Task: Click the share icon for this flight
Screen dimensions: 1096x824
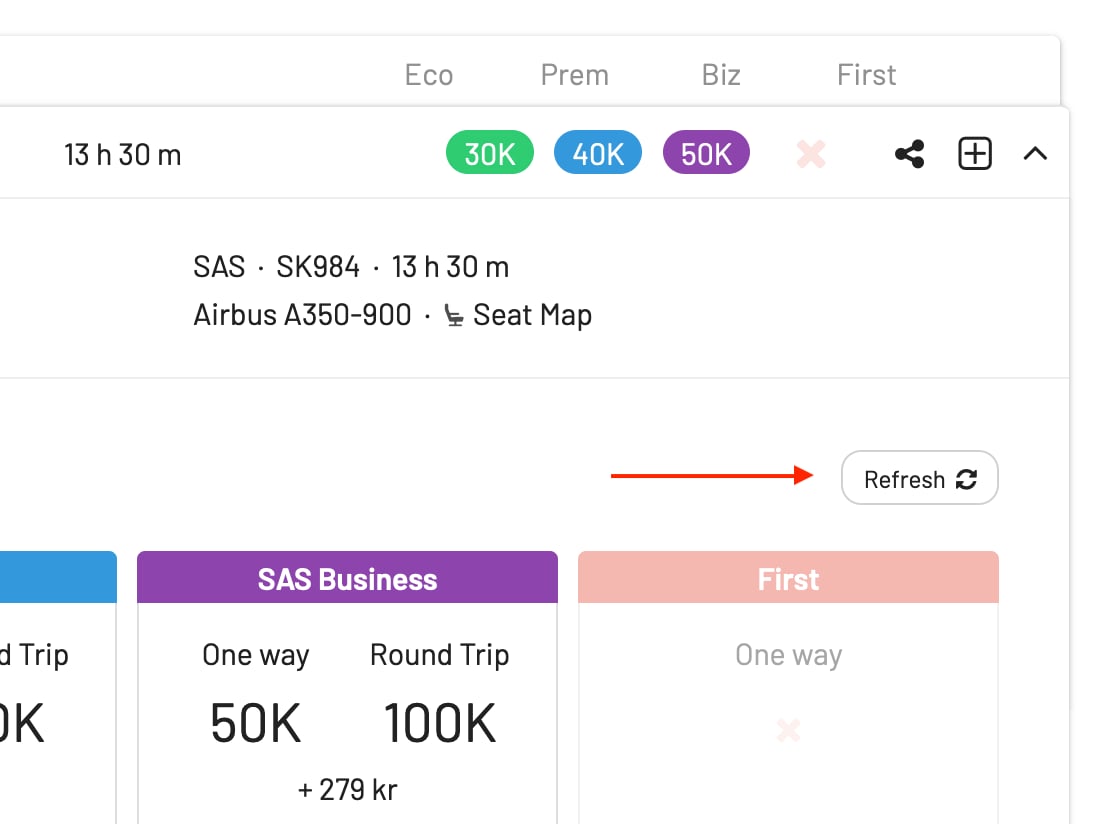Action: click(909, 153)
